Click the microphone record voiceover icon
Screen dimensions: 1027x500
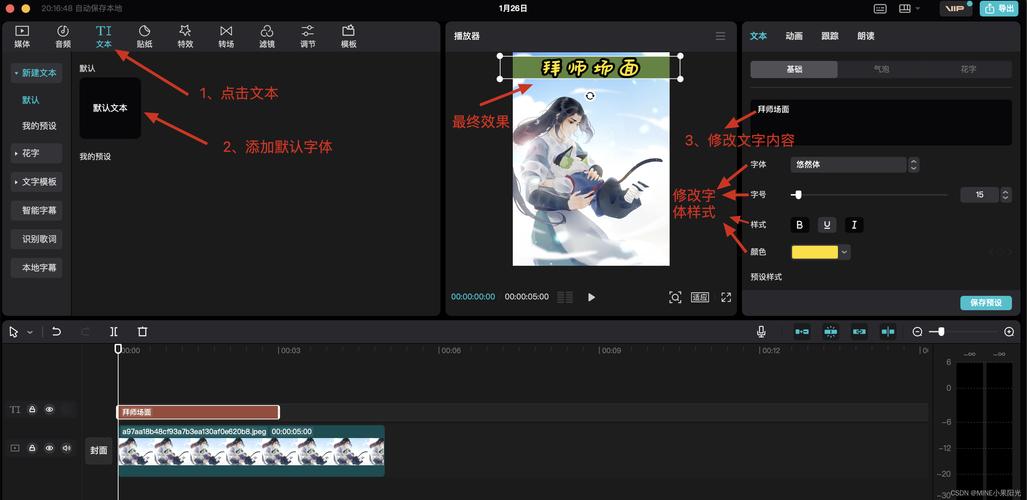pos(761,332)
